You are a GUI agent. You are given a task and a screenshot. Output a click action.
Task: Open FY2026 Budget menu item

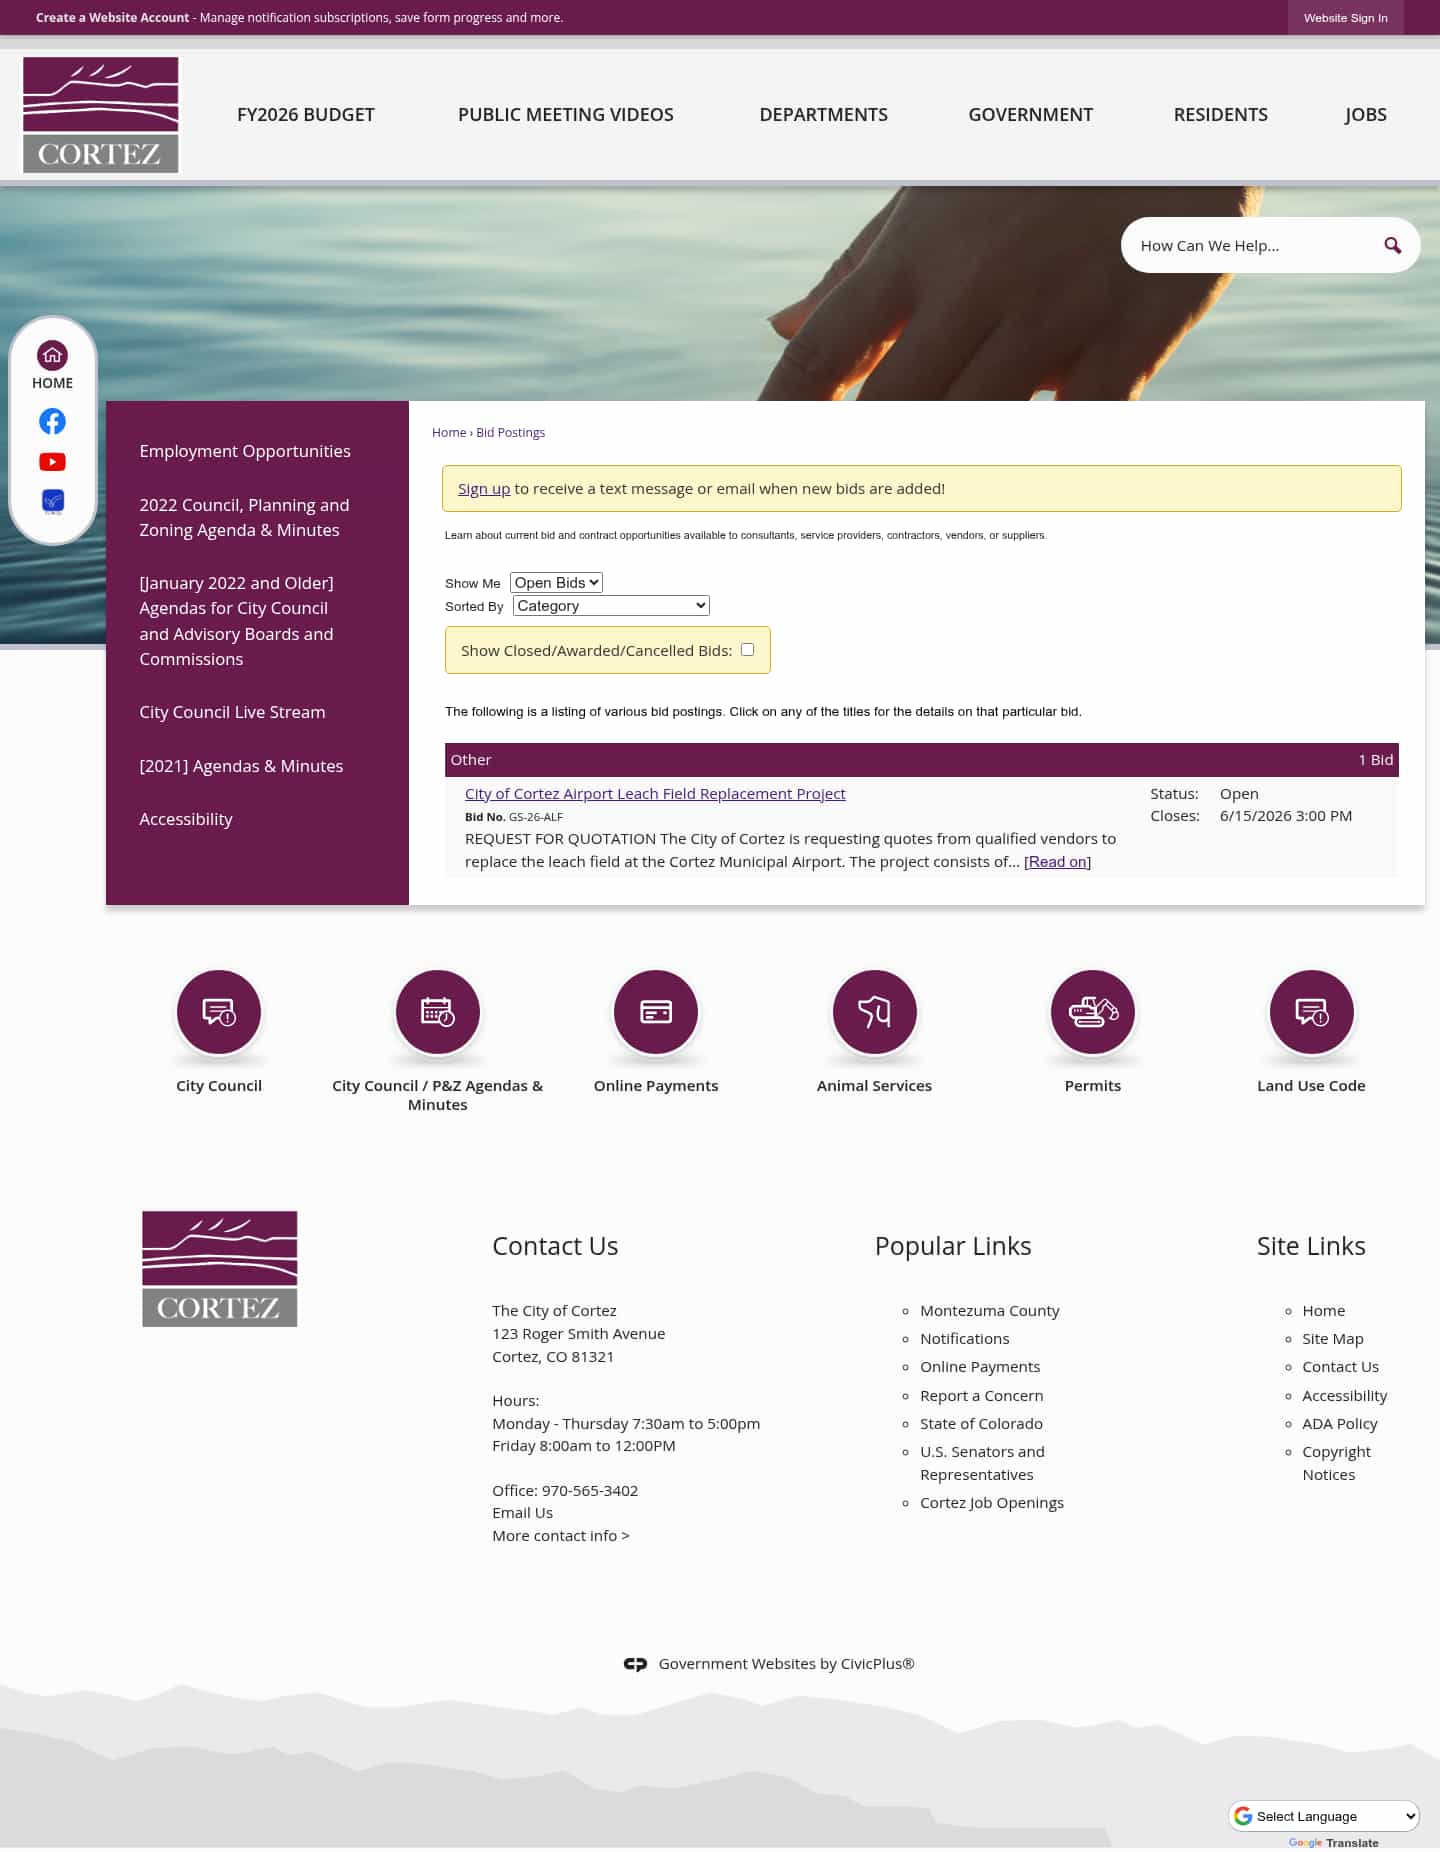tap(306, 115)
